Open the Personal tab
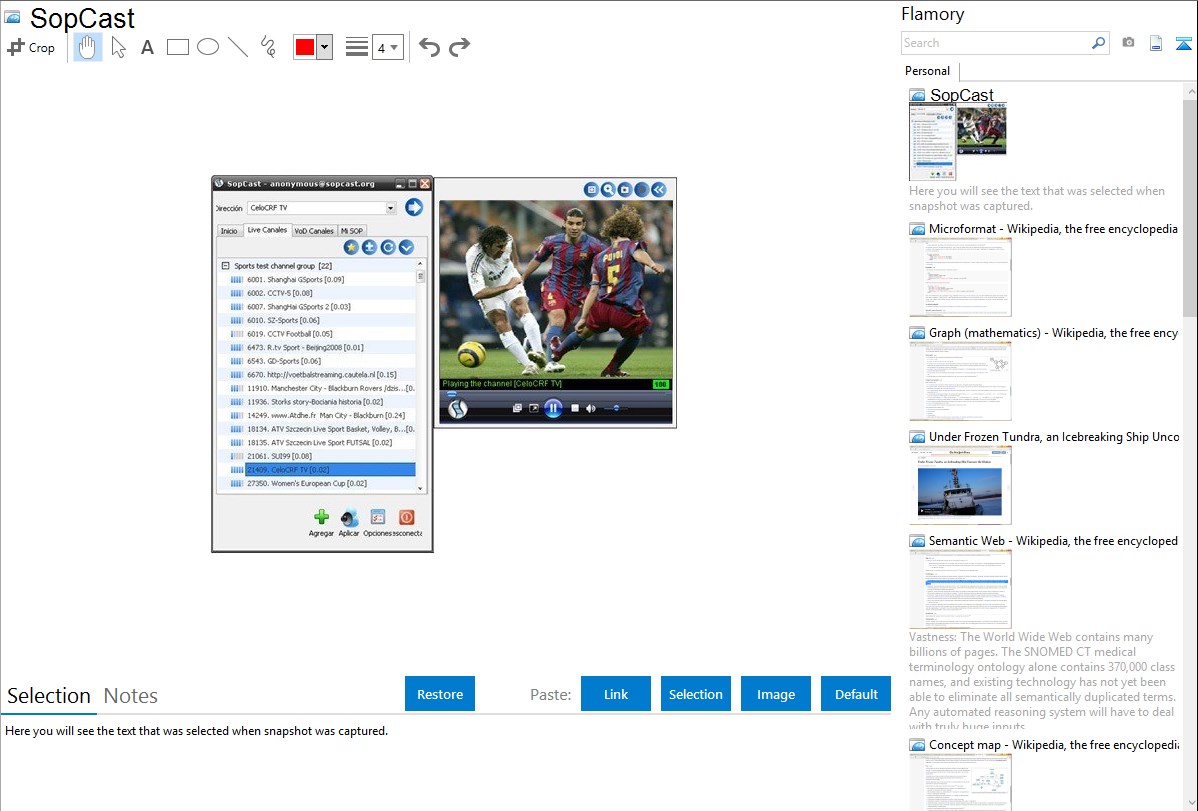 coord(927,71)
